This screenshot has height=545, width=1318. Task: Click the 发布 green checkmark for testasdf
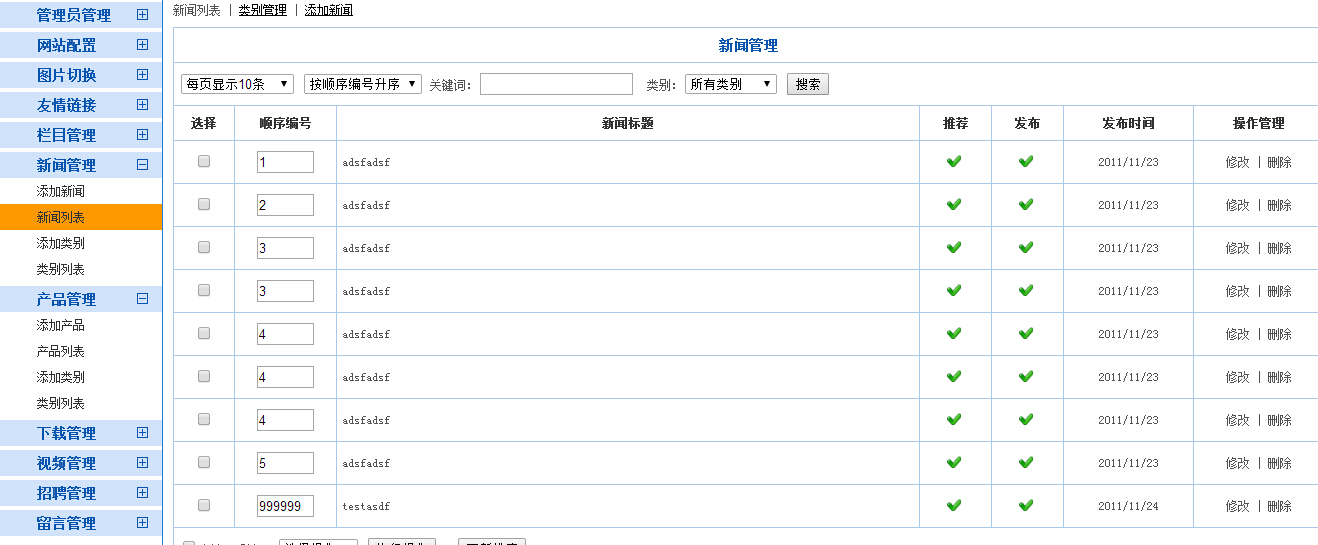point(1026,506)
